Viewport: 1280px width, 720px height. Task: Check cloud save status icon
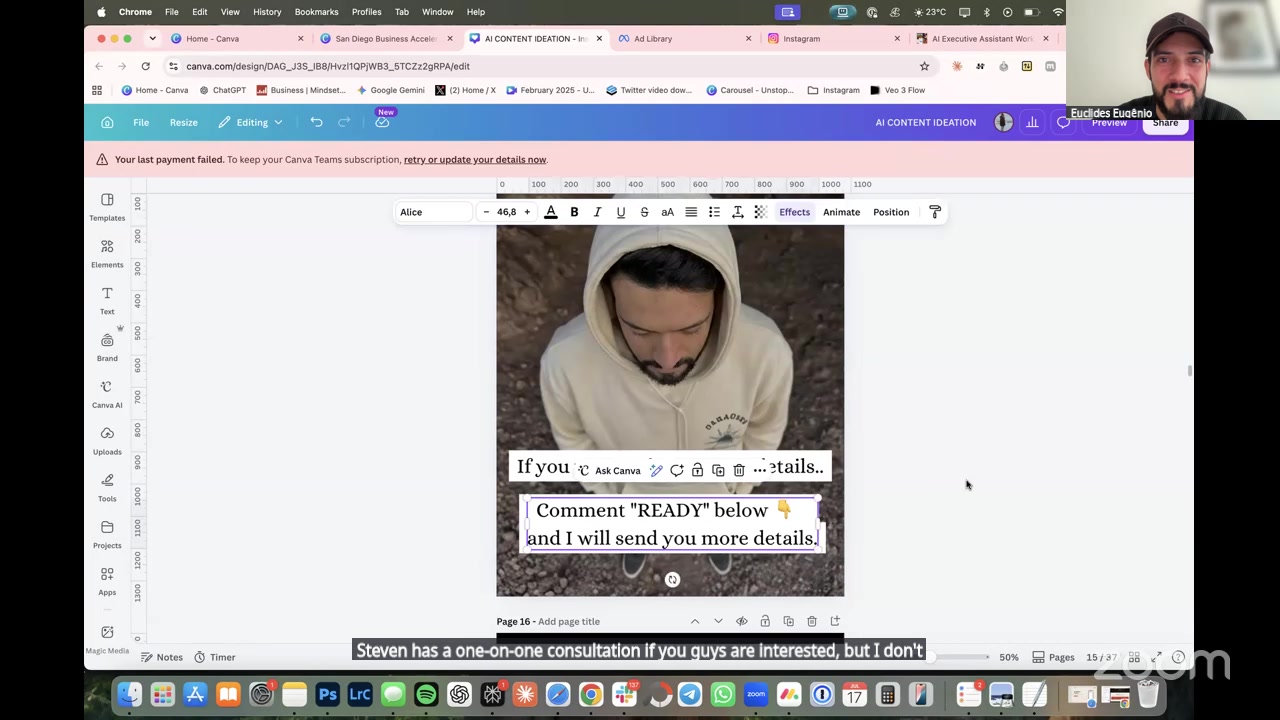tap(382, 122)
